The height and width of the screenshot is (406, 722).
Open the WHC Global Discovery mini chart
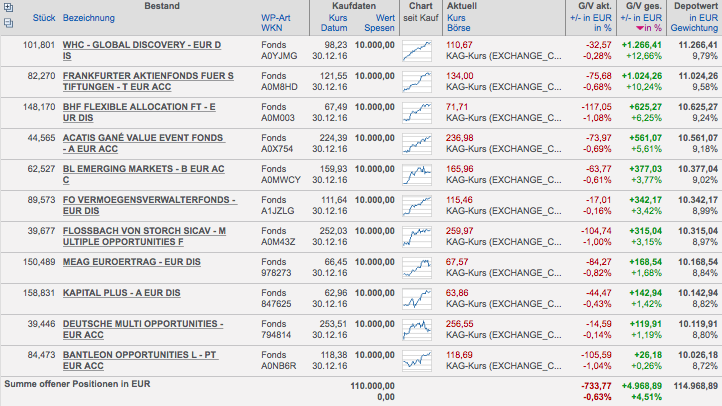click(x=419, y=50)
